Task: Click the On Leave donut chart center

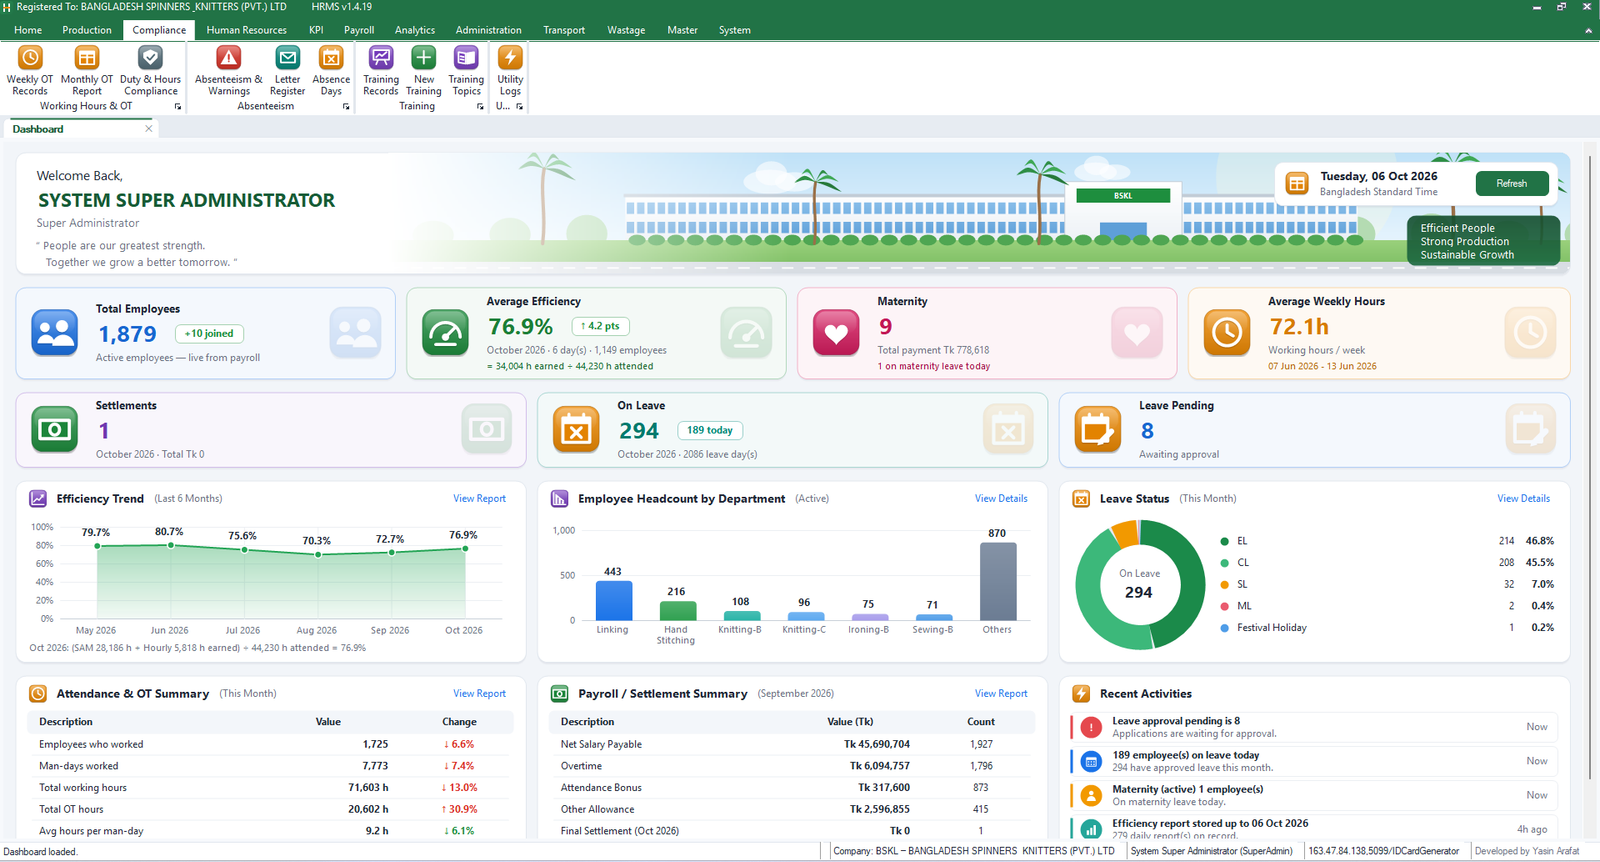Action: [1139, 584]
